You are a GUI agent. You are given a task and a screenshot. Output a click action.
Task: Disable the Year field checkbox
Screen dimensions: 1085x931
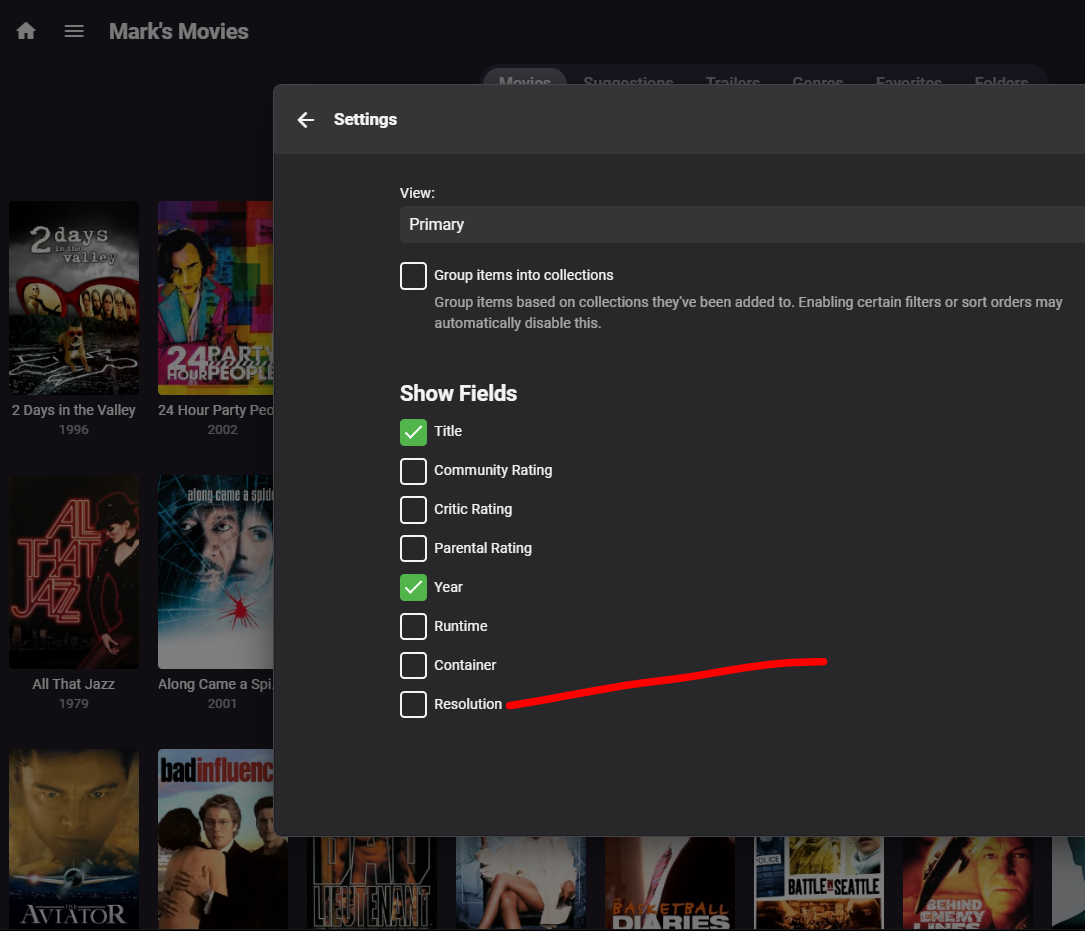pyautogui.click(x=413, y=588)
